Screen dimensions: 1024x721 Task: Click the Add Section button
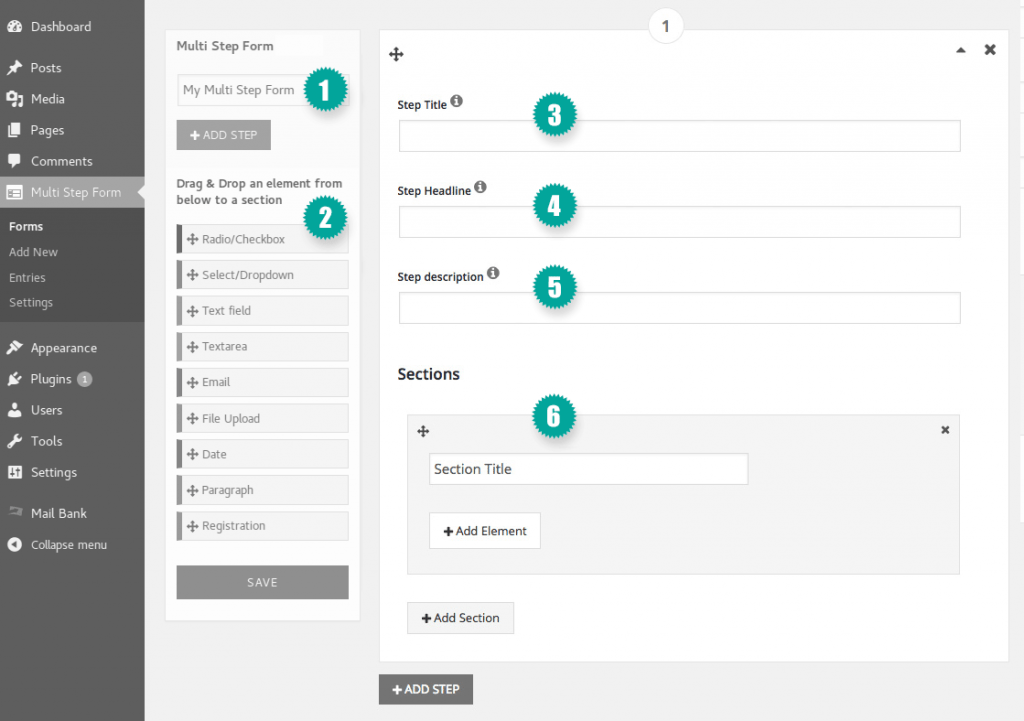coord(460,618)
